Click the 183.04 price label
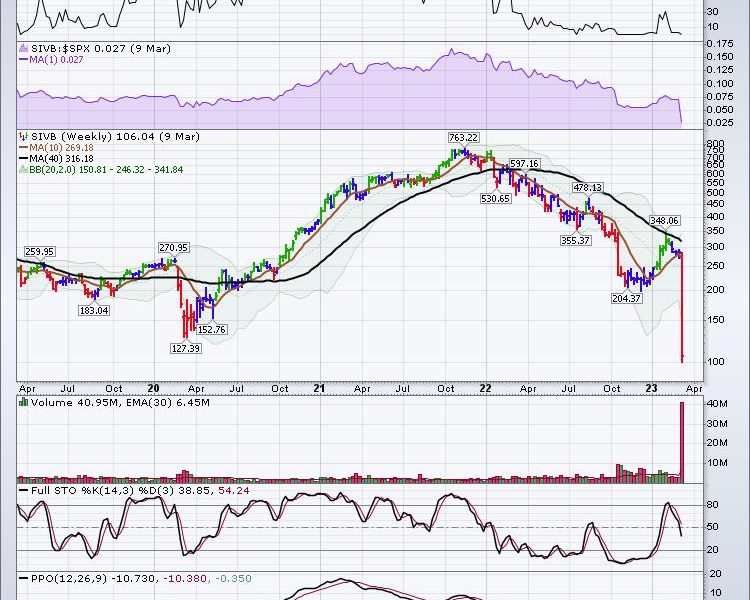The width and height of the screenshot is (750, 600). tap(94, 311)
